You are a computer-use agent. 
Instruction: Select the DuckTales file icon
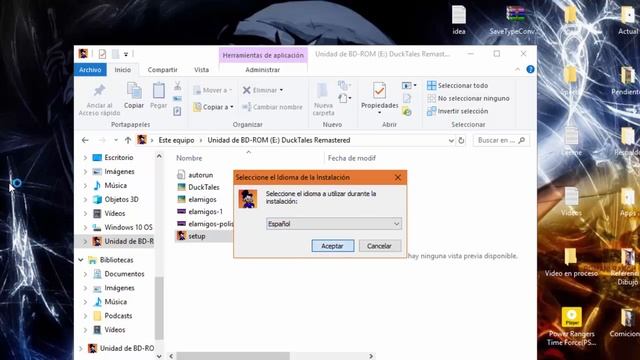click(x=181, y=187)
